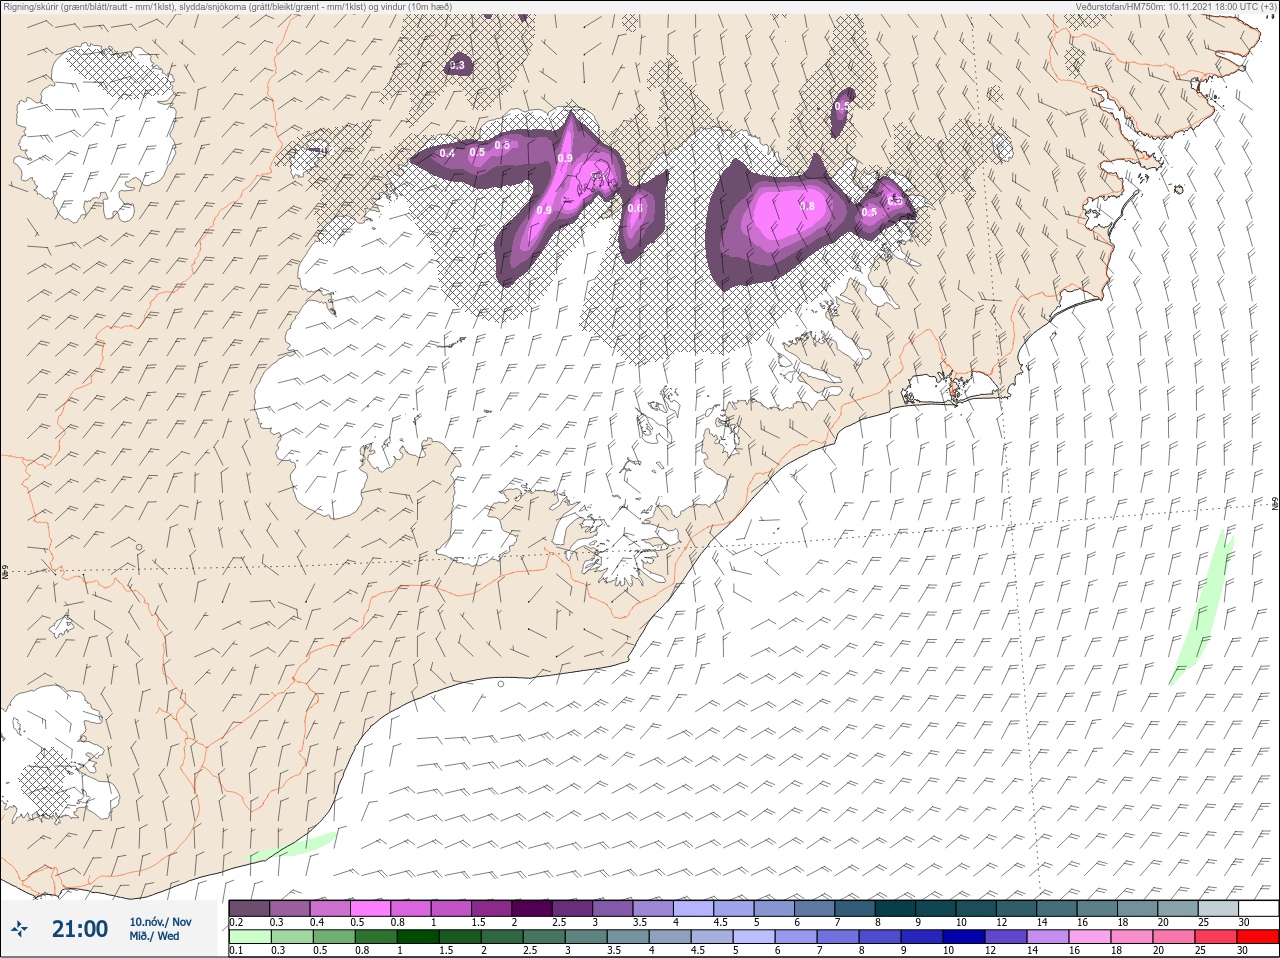Click the 0.6 snowfall value on the map
The image size is (1280, 958).
(x=635, y=208)
